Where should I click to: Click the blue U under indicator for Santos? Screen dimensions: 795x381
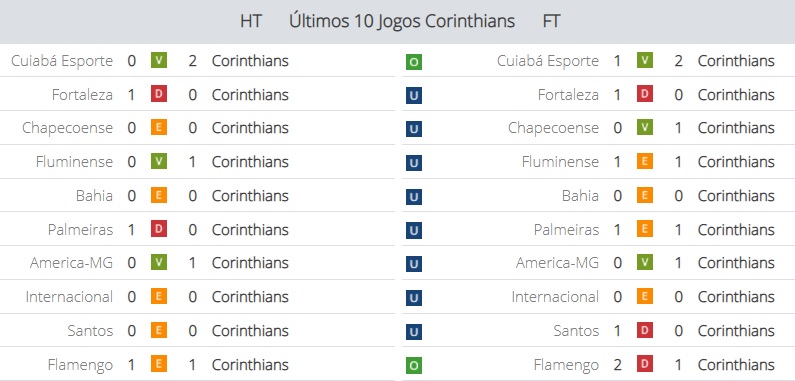point(414,332)
